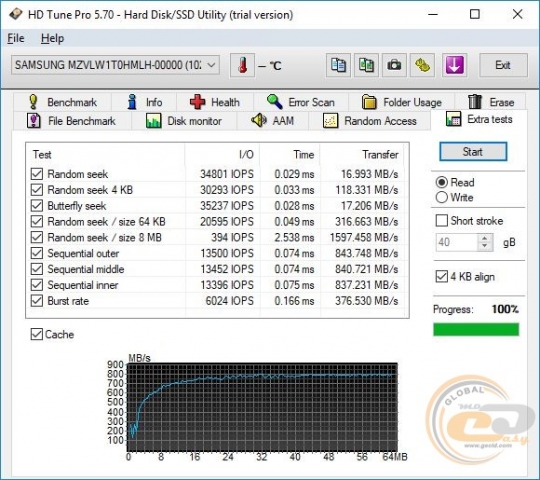Click the copy text to clipboard icon
This screenshot has height=480, width=540.
[338, 65]
